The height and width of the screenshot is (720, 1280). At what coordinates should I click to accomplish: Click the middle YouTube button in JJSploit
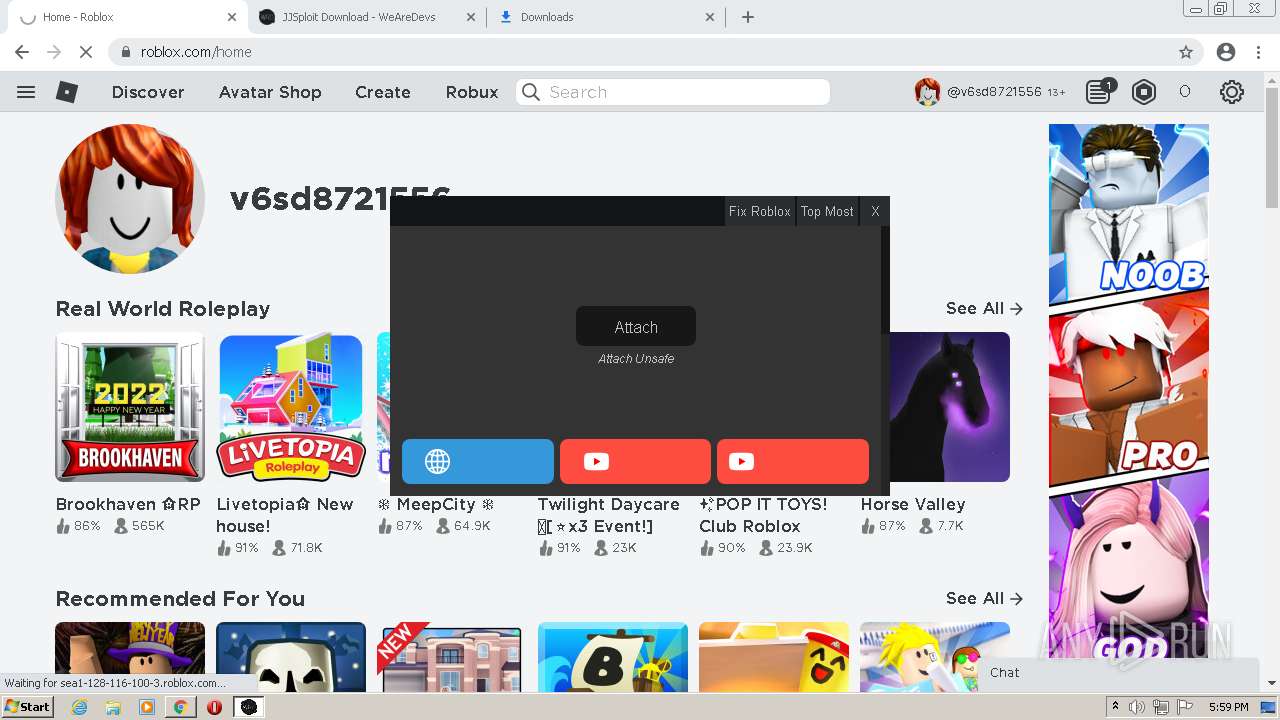635,461
